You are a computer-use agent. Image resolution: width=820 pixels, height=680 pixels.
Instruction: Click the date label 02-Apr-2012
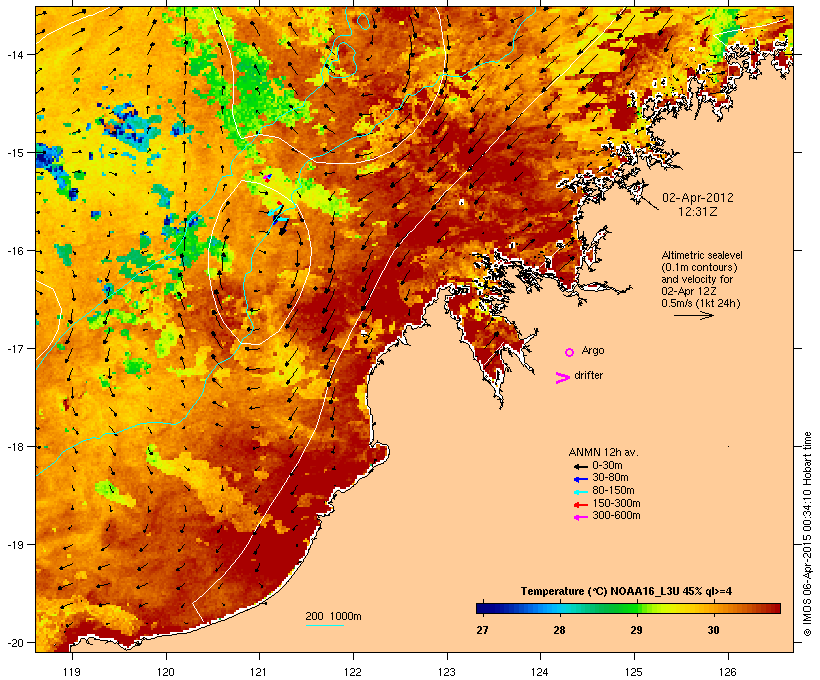point(698,198)
